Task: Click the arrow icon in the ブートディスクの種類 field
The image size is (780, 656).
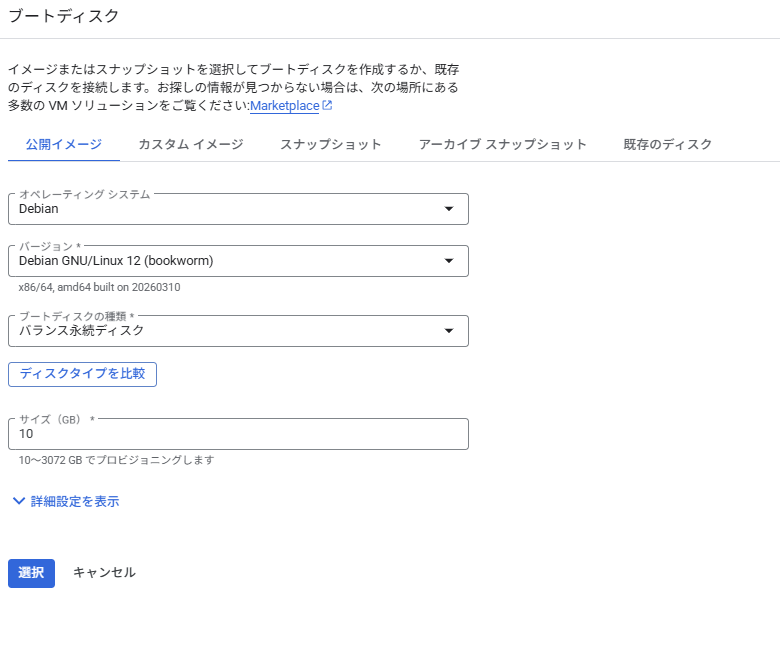Action: tap(448, 331)
